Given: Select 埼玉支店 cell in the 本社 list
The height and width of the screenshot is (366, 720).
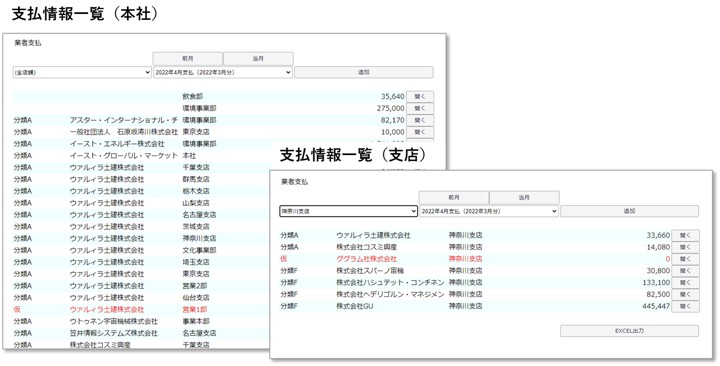Looking at the screenshot, I should (x=196, y=263).
